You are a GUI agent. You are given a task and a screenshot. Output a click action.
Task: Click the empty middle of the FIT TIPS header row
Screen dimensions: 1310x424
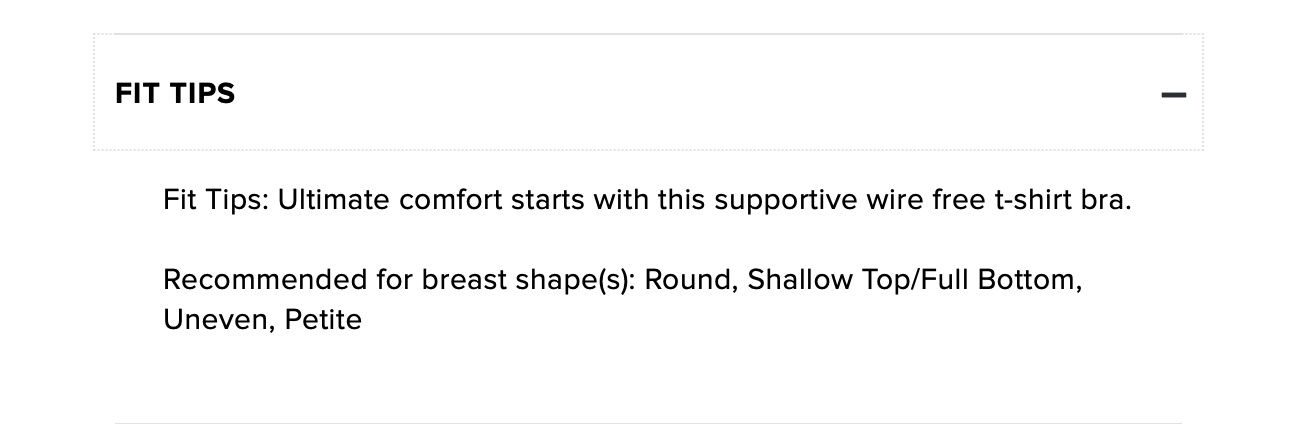[650, 94]
